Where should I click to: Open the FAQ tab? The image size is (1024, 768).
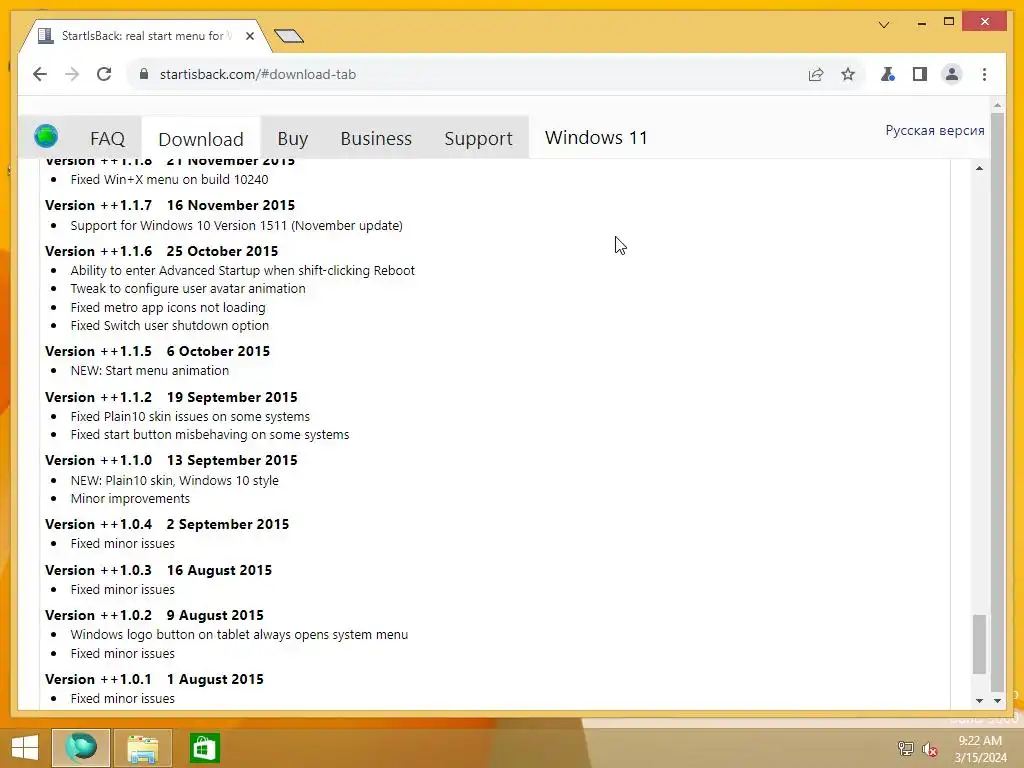click(x=108, y=138)
